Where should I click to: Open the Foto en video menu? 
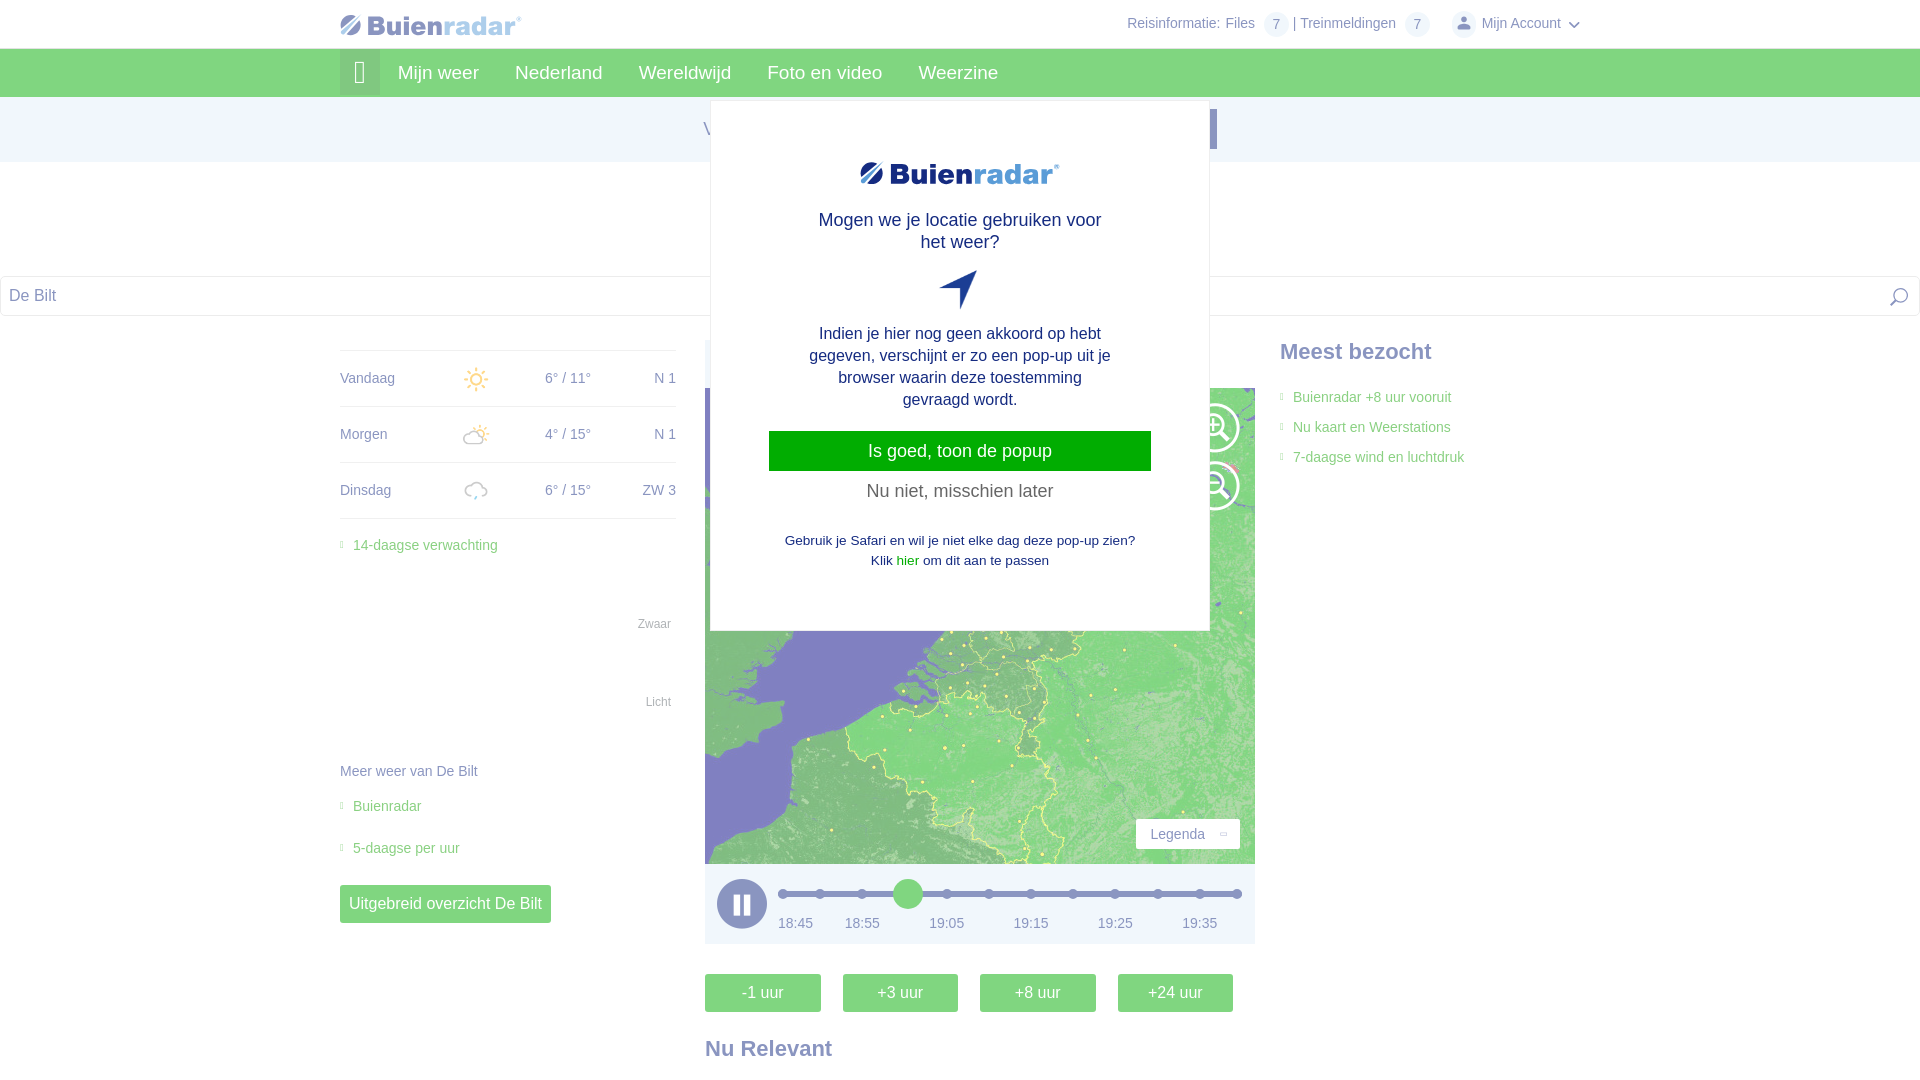coord(825,73)
